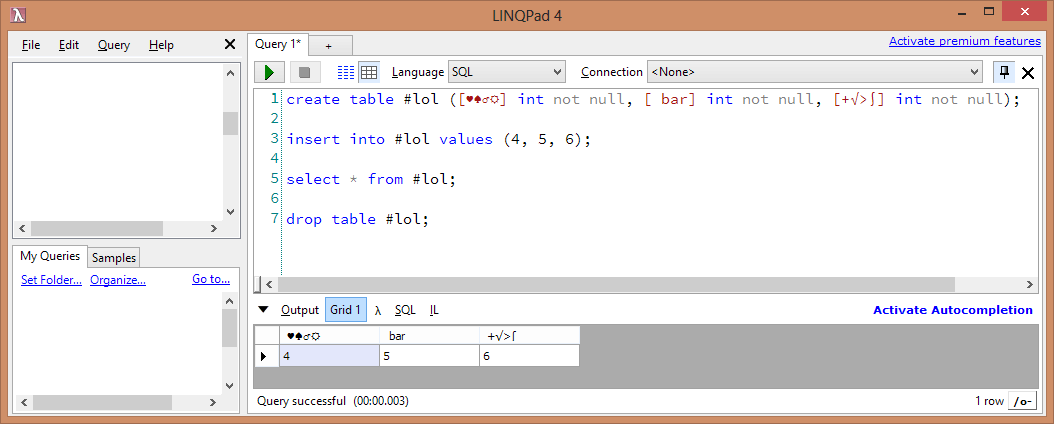This screenshot has width=1054, height=424.
Task: Switch results to rich text view icon
Action: point(346,72)
